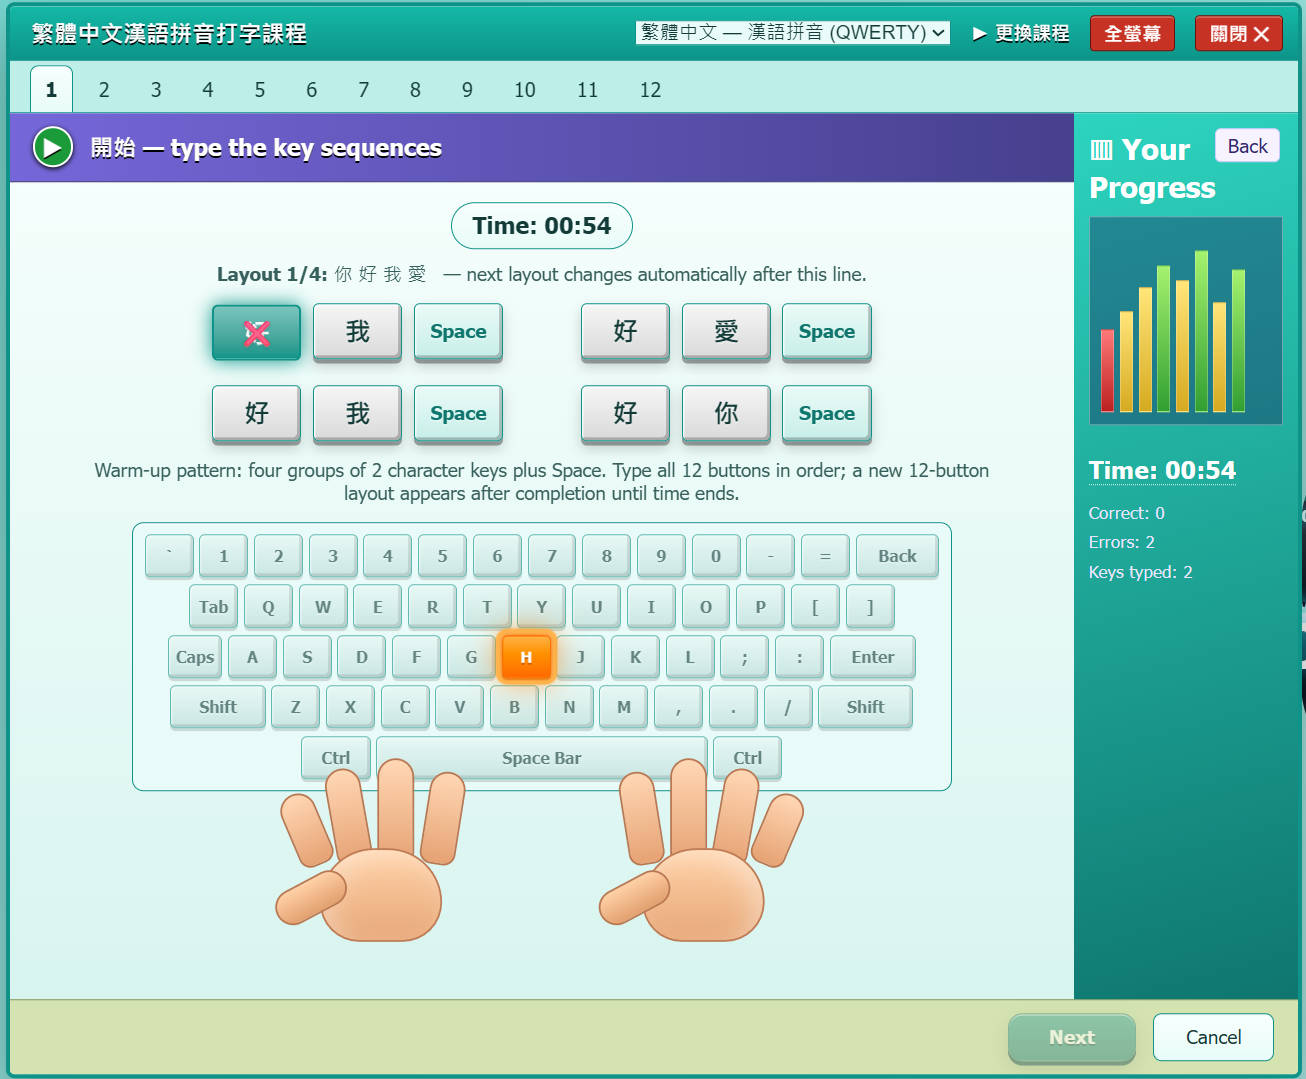Viewport: 1306px width, 1079px height.
Task: Click the Back button in Your Progress panel
Action: [x=1247, y=146]
